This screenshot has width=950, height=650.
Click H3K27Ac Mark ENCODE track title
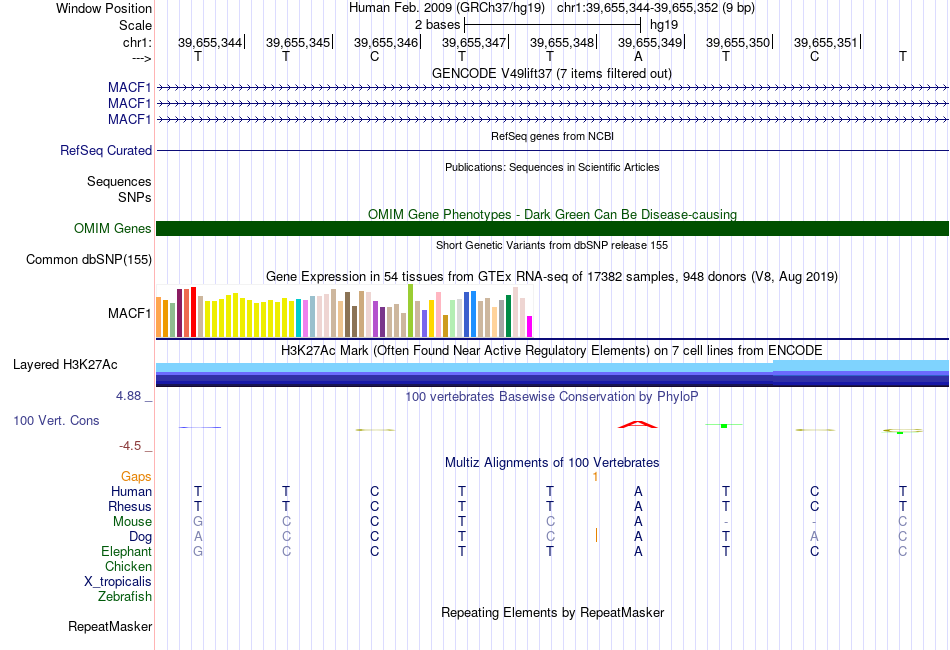coord(552,351)
